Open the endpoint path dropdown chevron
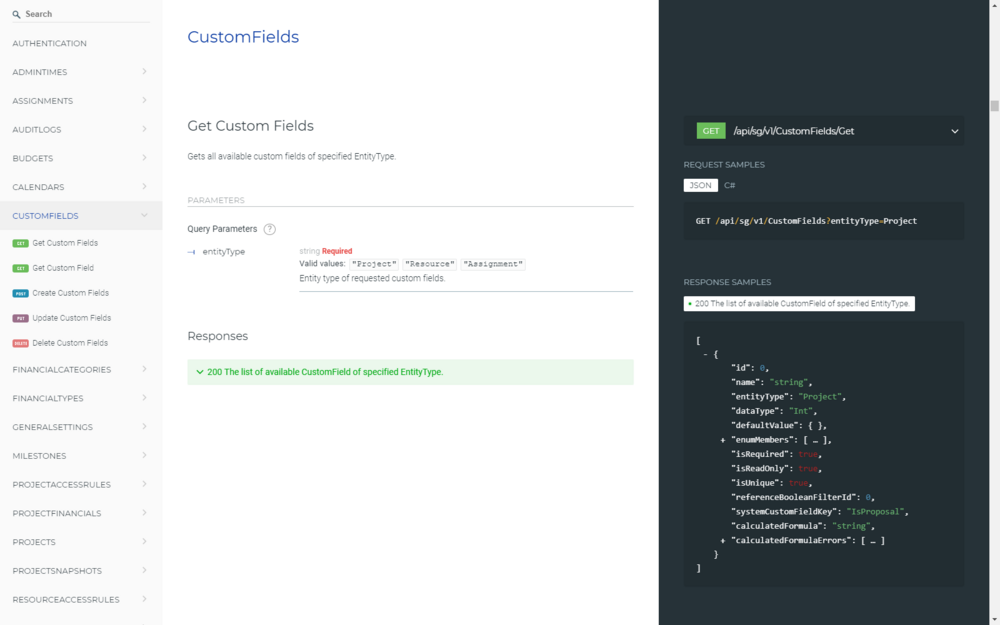The width and height of the screenshot is (1000, 625). coord(954,131)
